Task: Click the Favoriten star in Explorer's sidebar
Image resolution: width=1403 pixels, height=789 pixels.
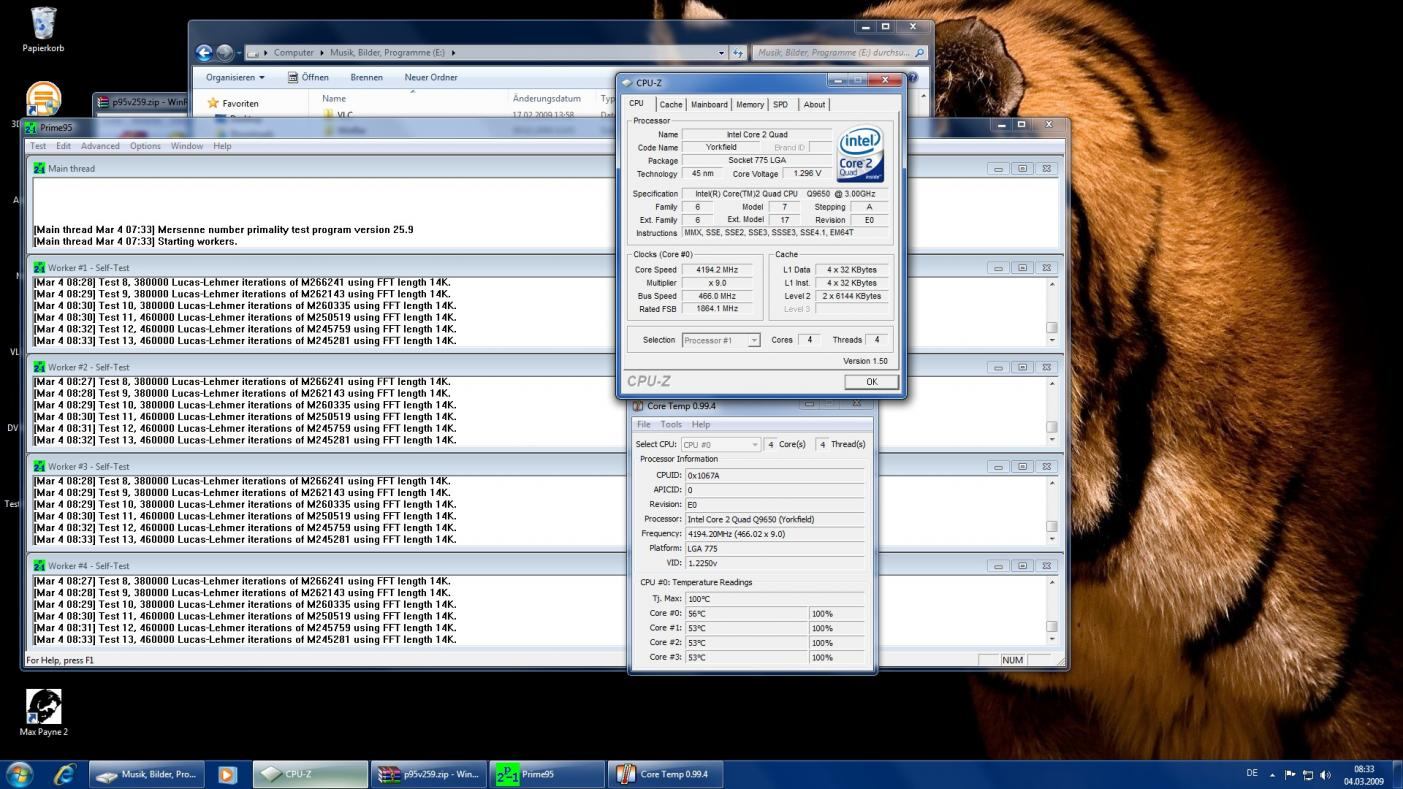Action: pos(213,103)
